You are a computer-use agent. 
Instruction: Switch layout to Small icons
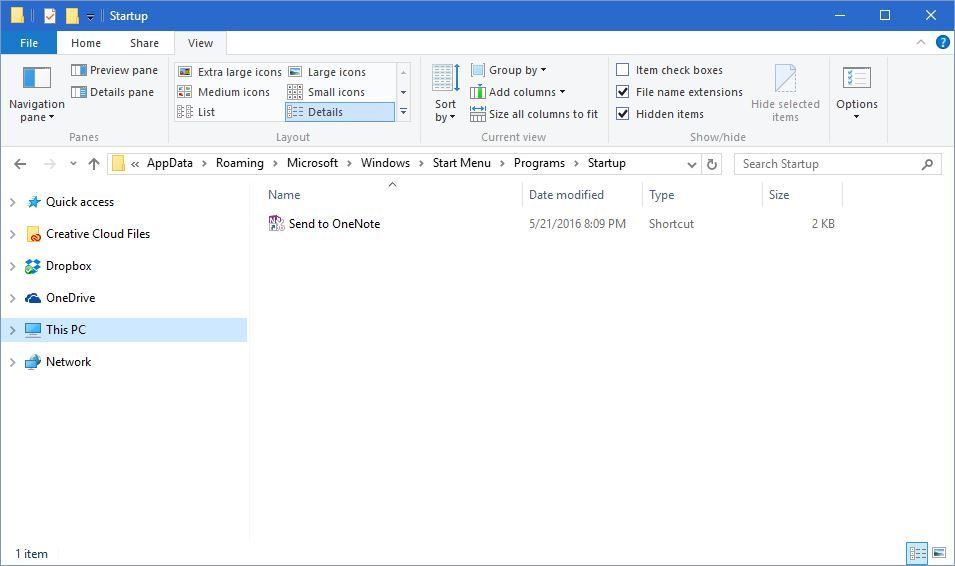(326, 92)
